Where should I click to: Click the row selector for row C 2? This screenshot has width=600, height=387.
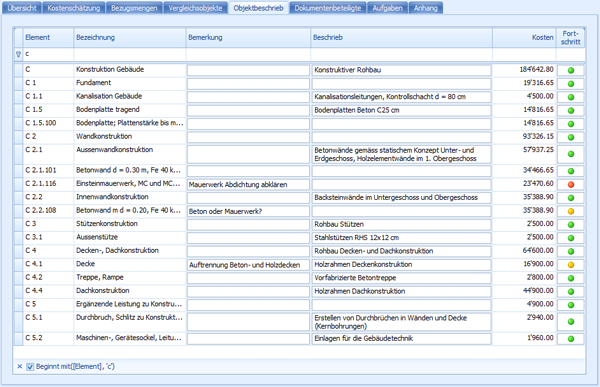click(18, 137)
